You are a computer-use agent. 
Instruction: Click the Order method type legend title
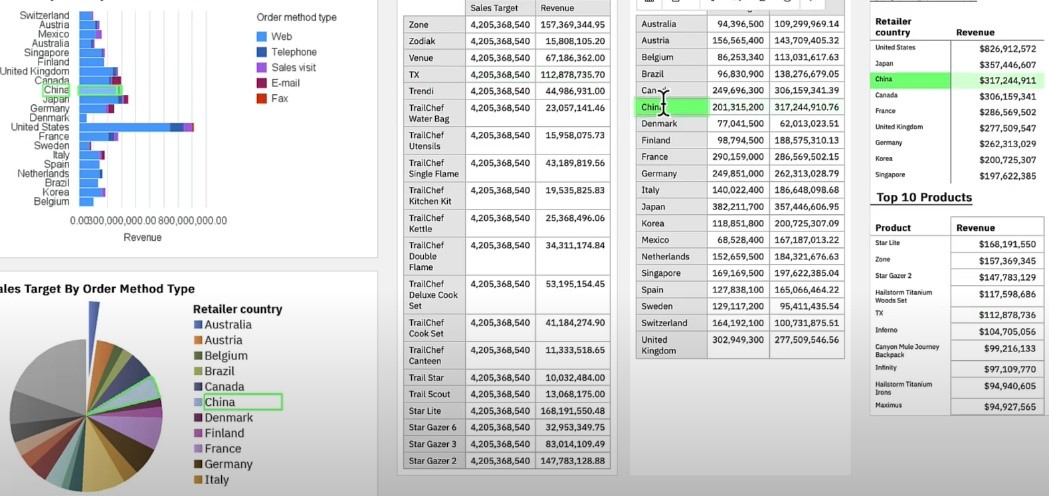point(296,17)
